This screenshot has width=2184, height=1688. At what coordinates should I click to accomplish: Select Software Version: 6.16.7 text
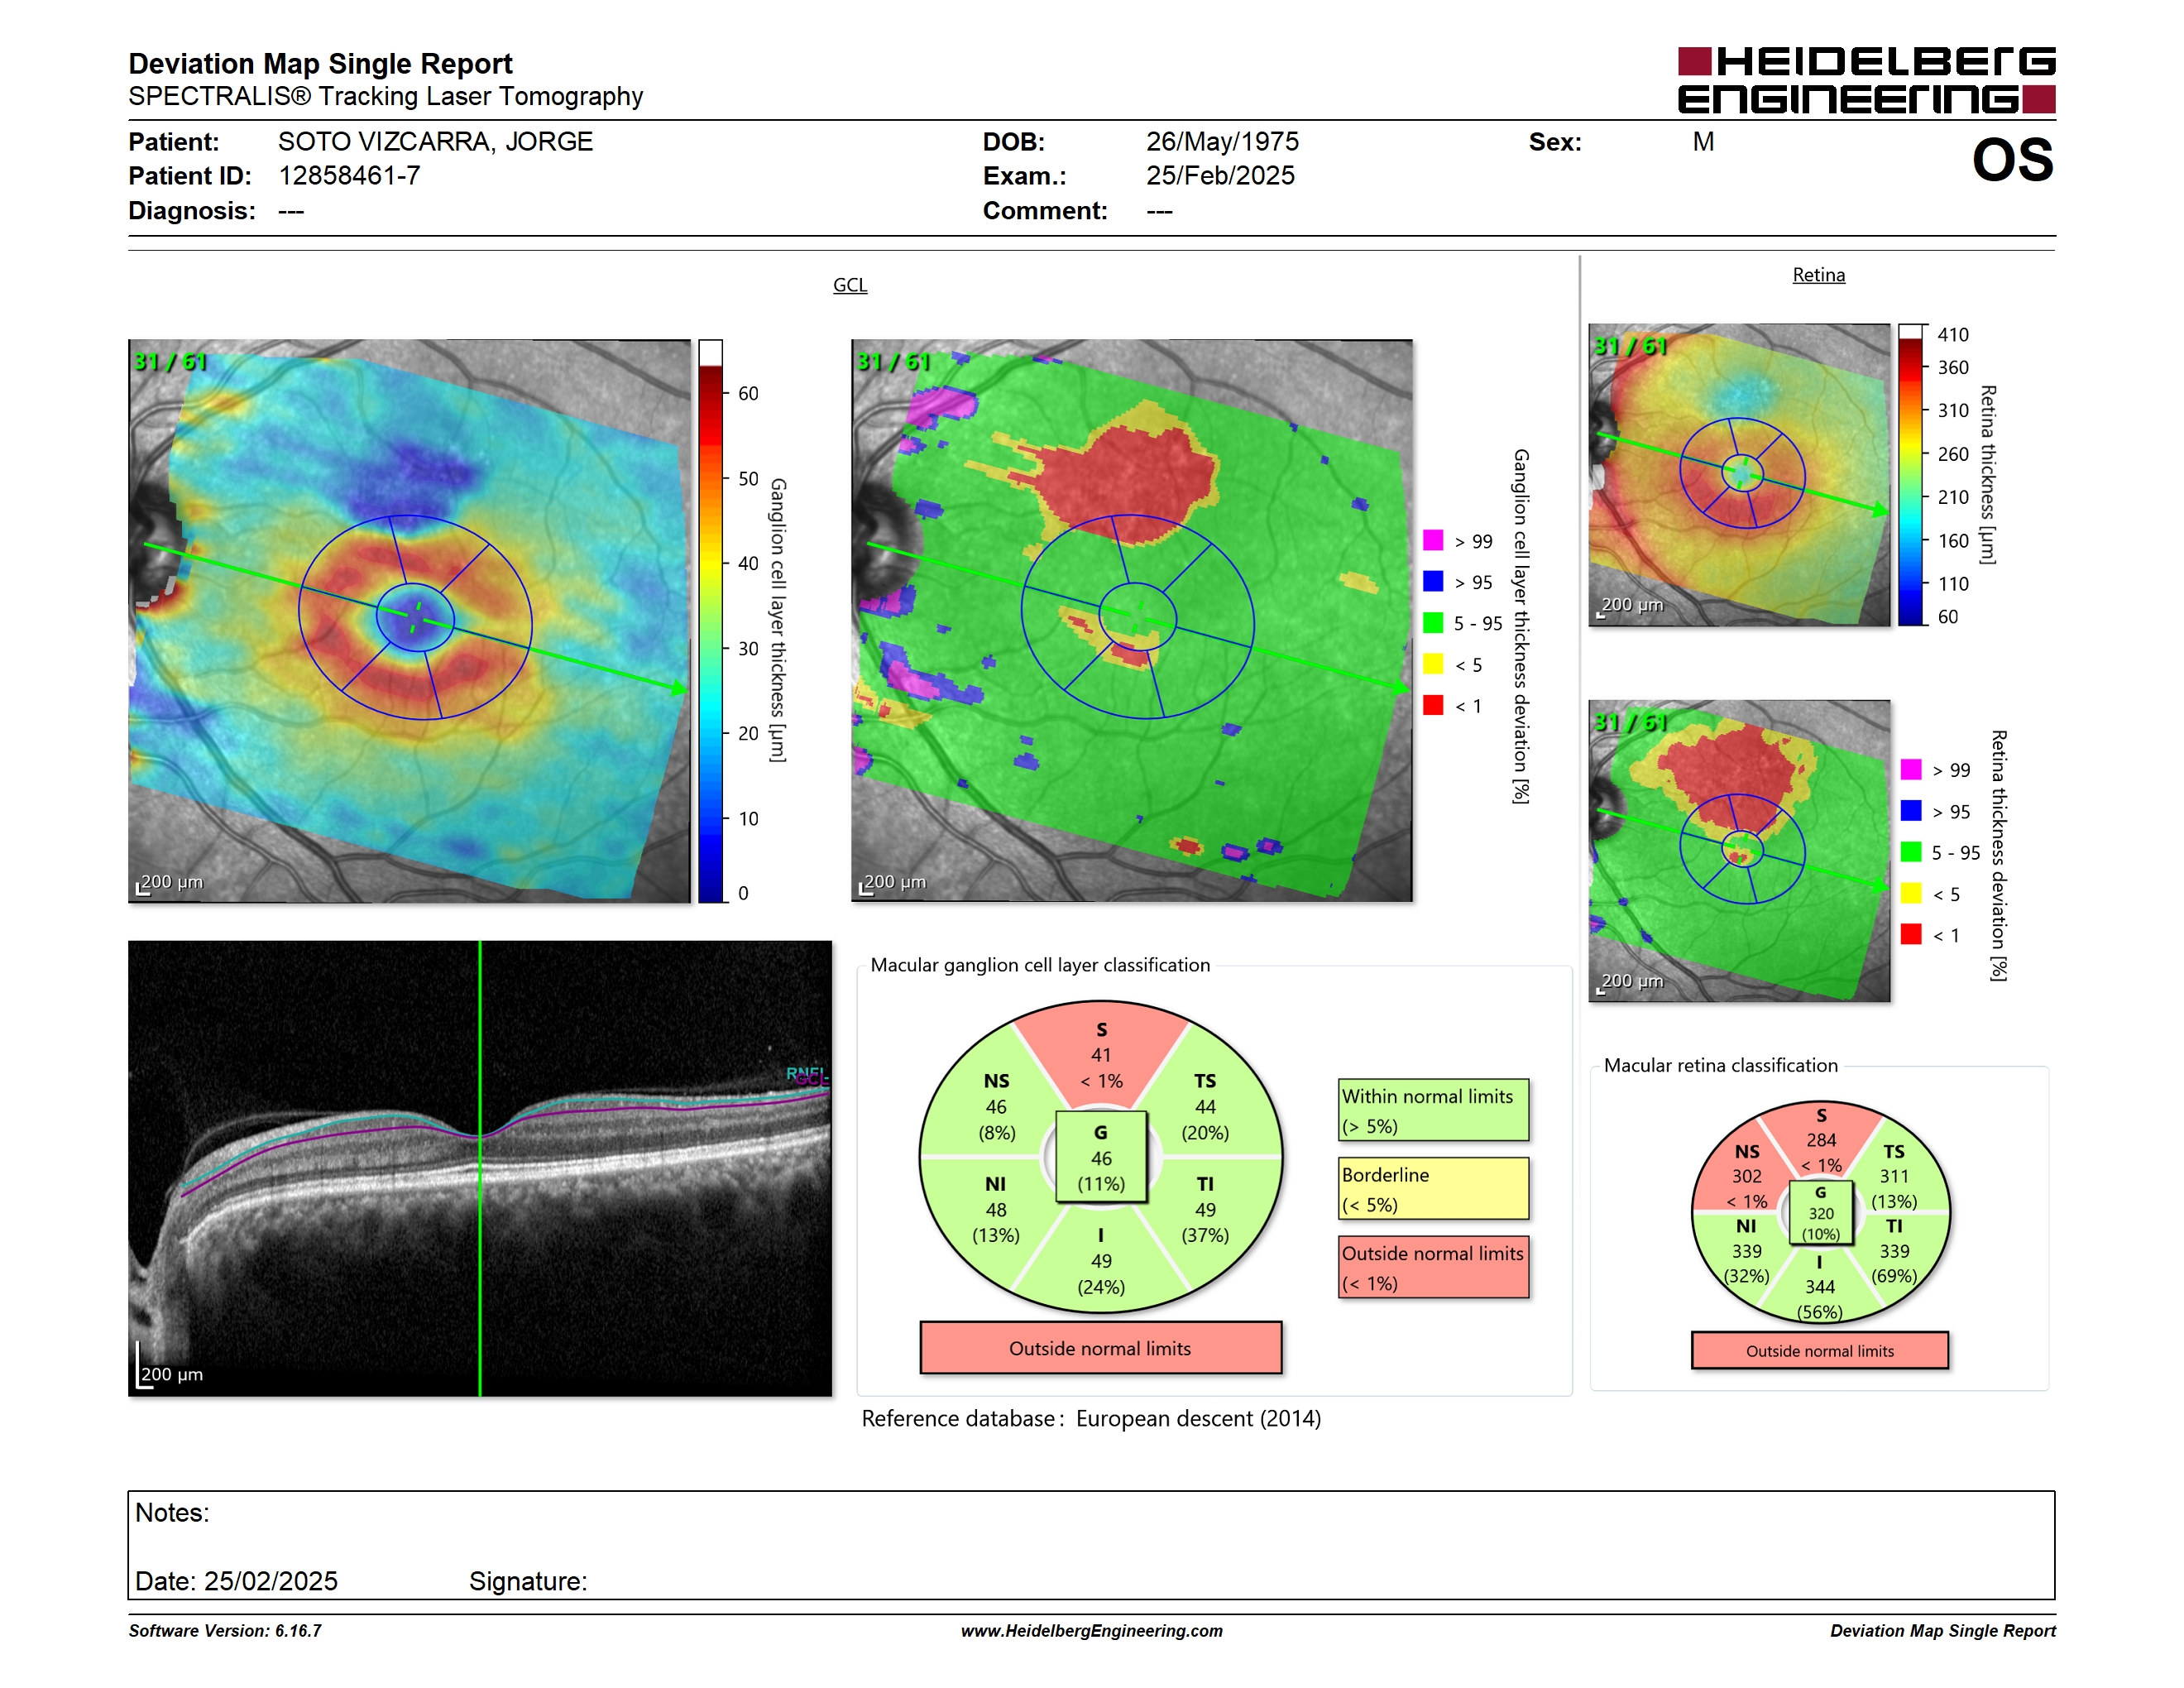tap(225, 1631)
